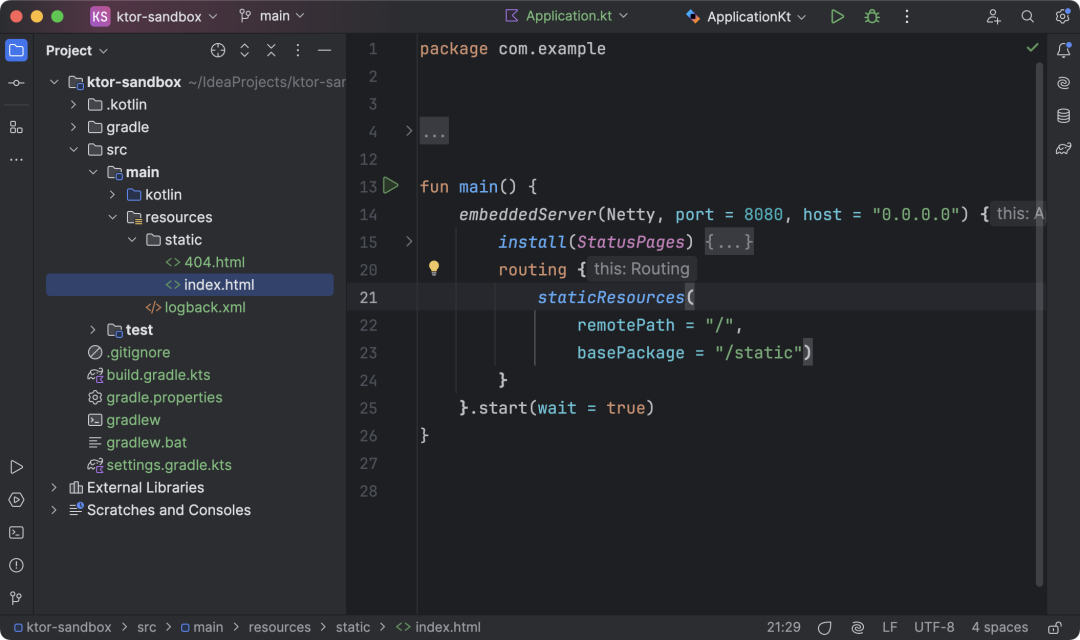Open the Database tool window
Screen dimensions: 1080x640
click(1063, 116)
